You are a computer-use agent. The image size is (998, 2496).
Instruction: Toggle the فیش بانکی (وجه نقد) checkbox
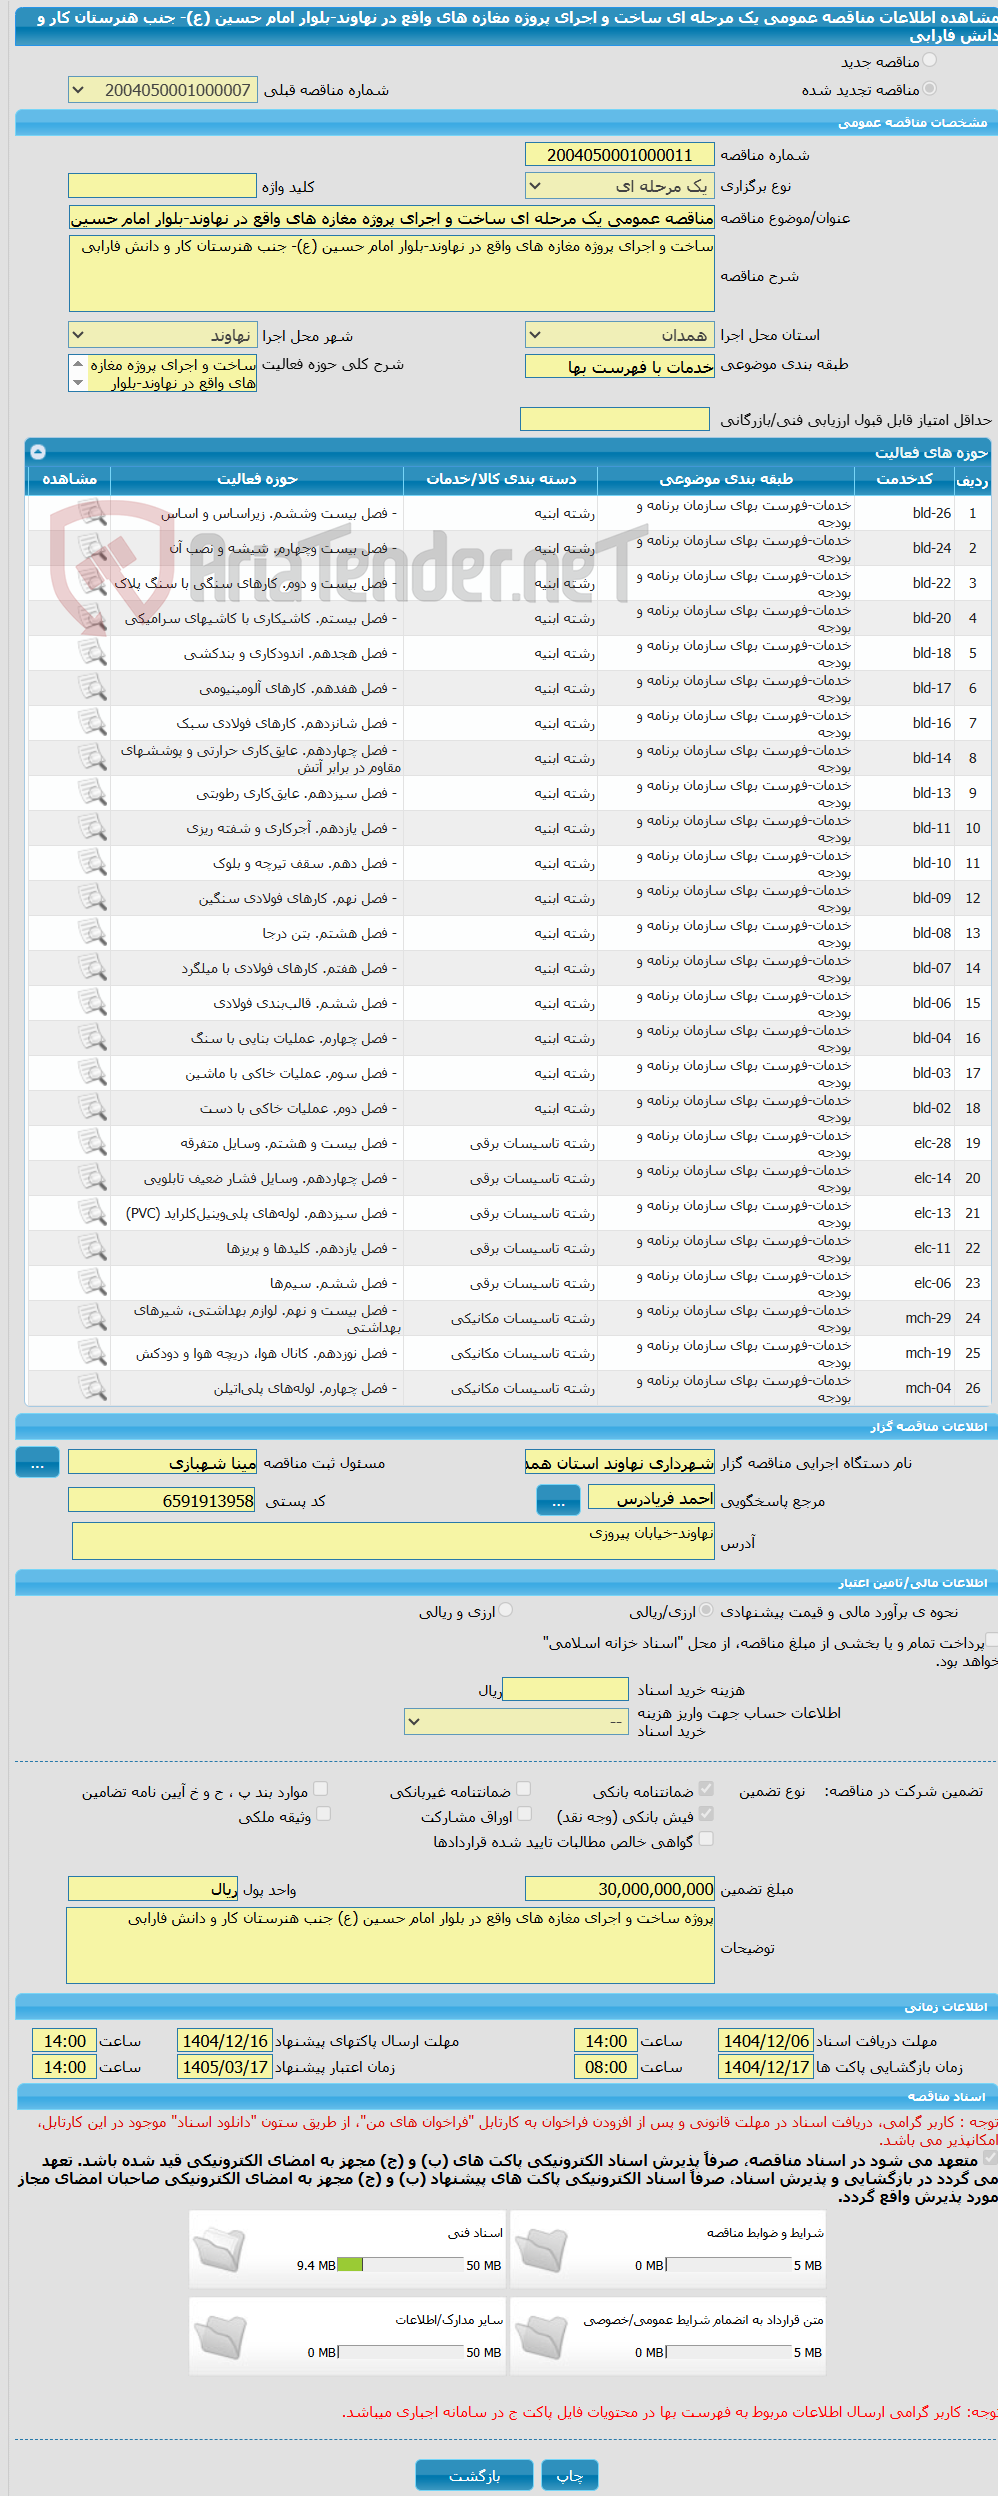click(706, 1814)
